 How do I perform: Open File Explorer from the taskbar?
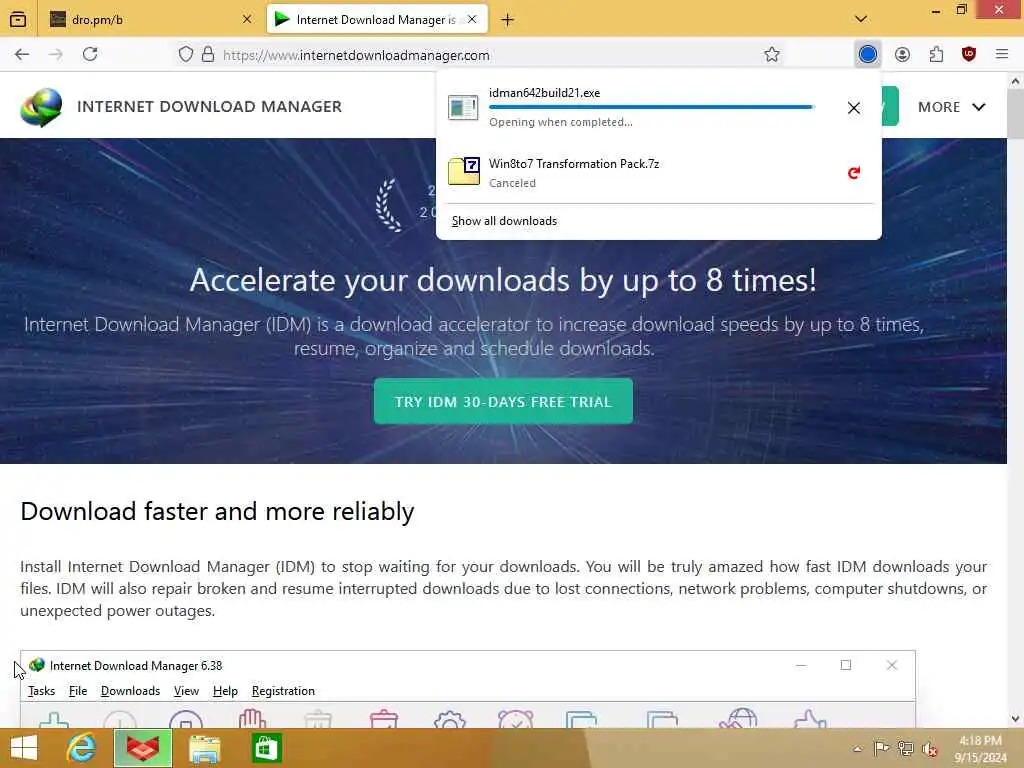(x=204, y=748)
